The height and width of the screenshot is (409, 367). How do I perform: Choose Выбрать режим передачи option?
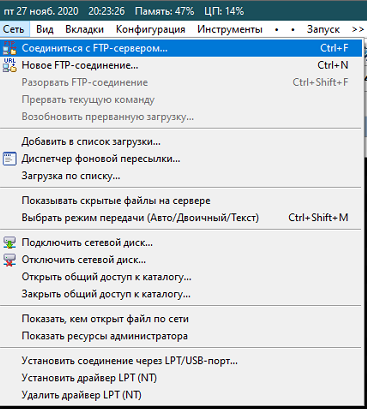coord(181,218)
